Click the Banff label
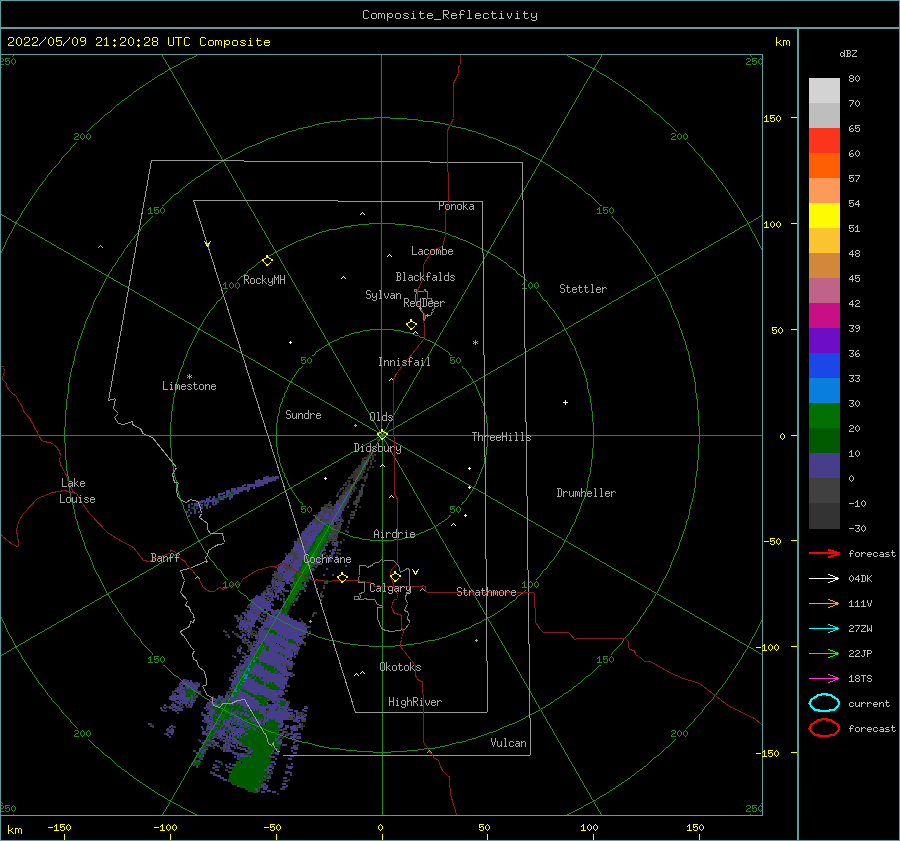Viewport: 900px width, 841px height. tap(165, 557)
